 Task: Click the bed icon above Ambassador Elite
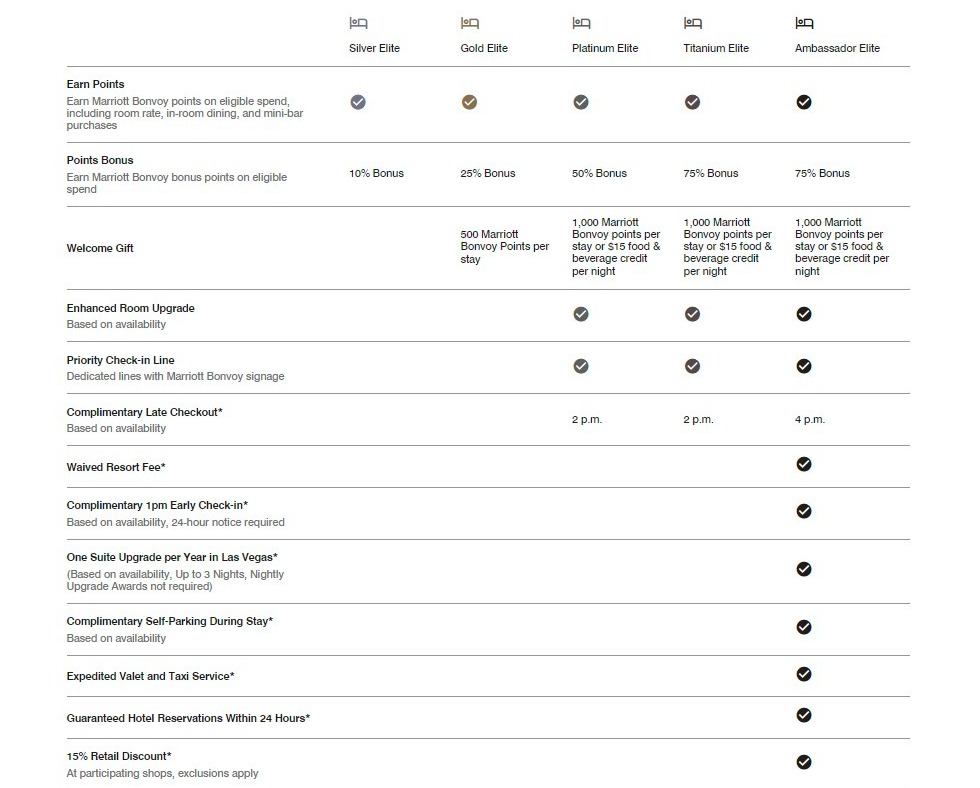point(804,23)
